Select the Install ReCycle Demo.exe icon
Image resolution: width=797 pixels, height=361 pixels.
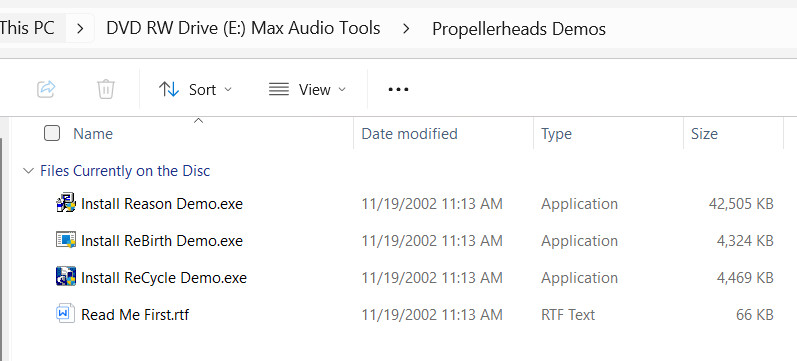(x=66, y=277)
